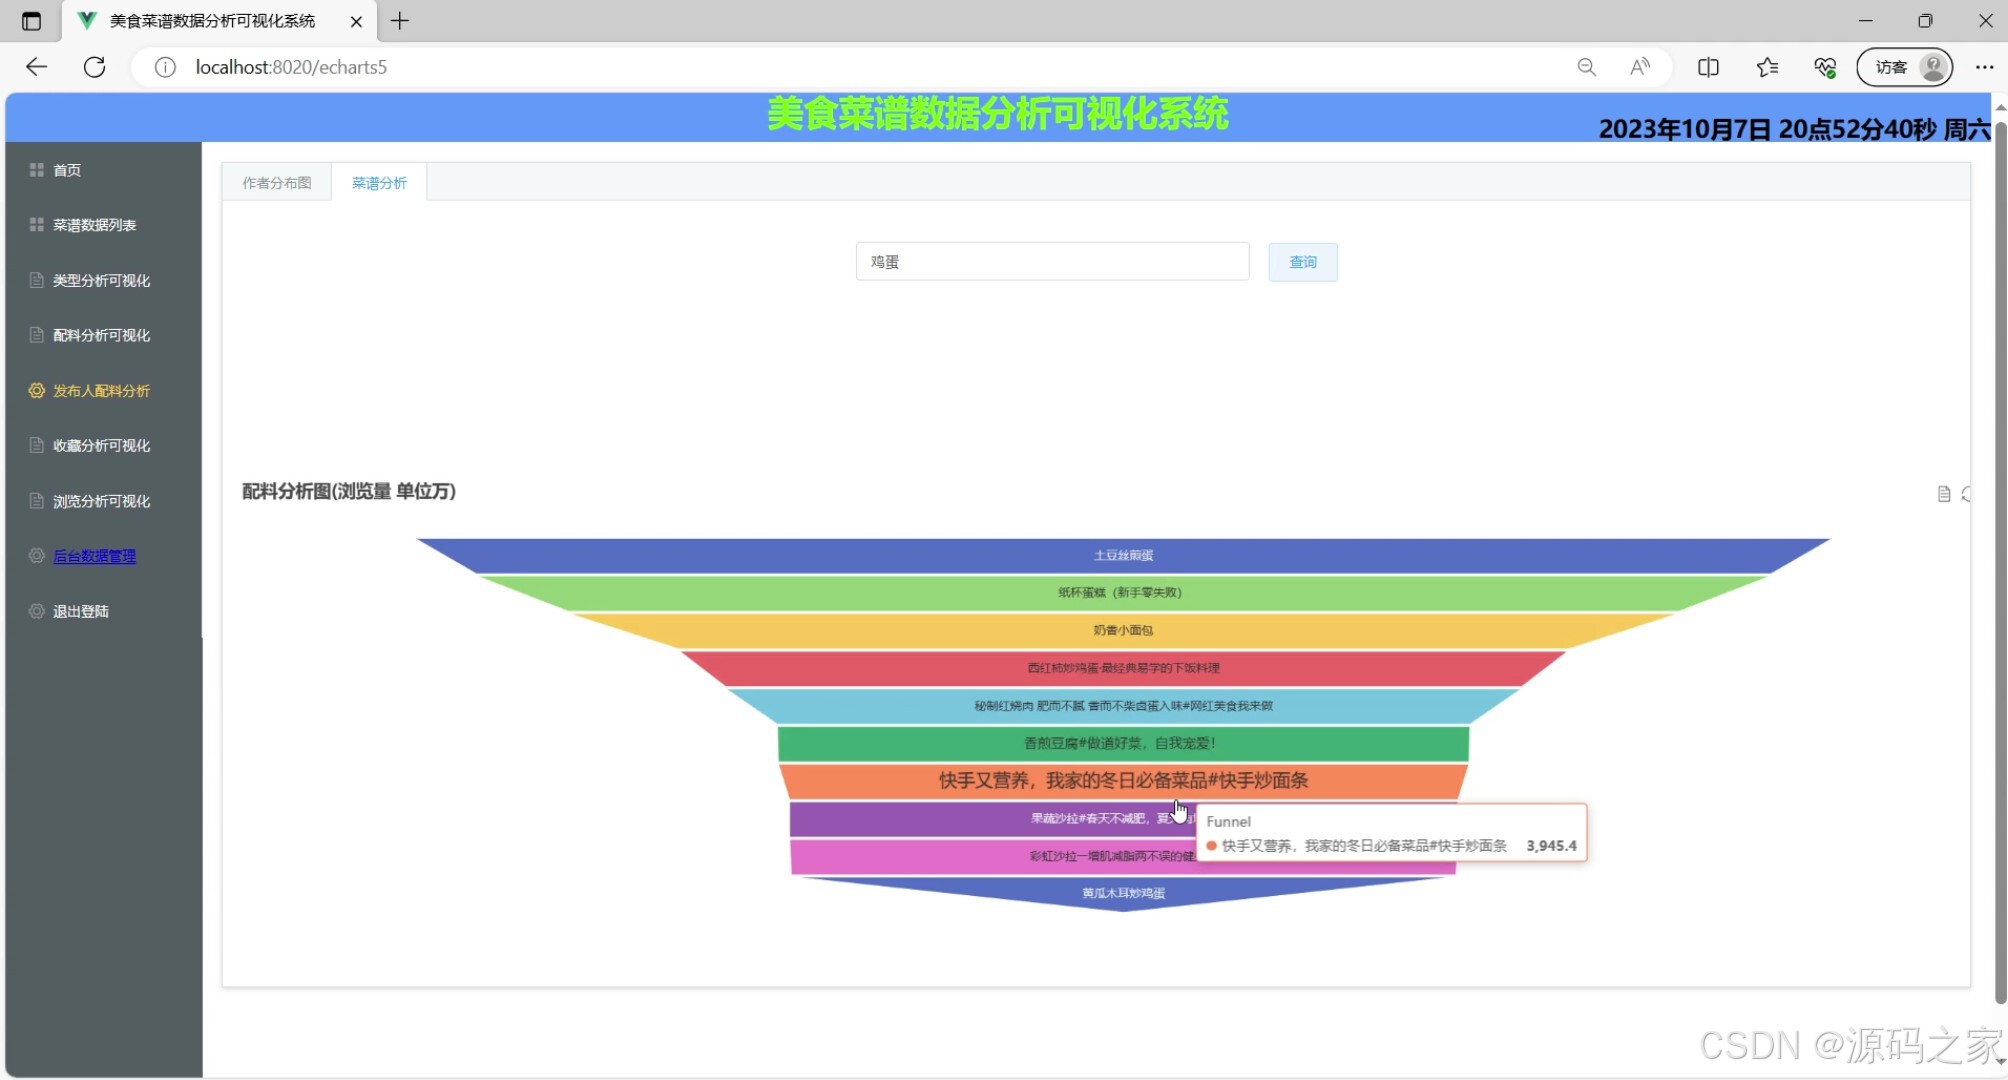Open the browser favorites star icon

click(1767, 67)
